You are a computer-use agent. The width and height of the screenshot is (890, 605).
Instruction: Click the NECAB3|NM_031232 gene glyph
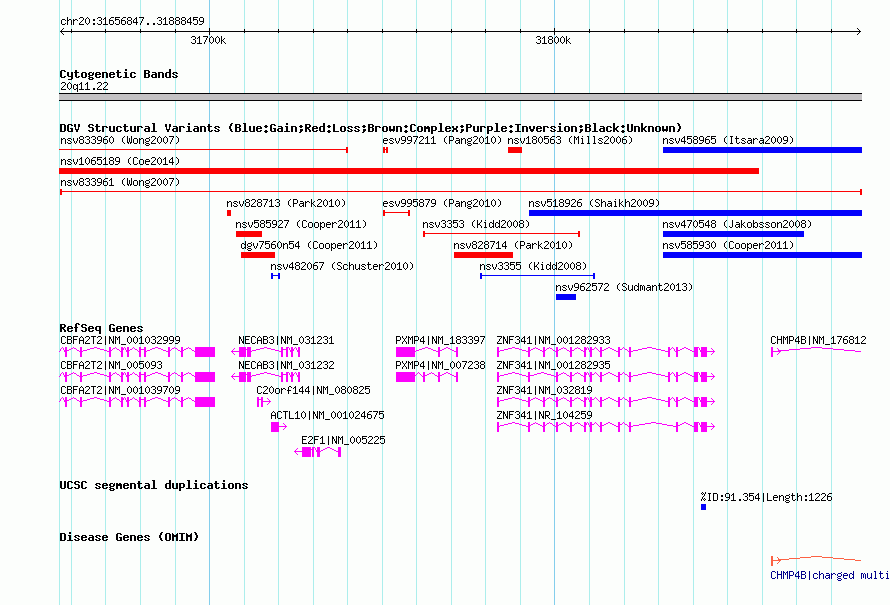tap(266, 377)
